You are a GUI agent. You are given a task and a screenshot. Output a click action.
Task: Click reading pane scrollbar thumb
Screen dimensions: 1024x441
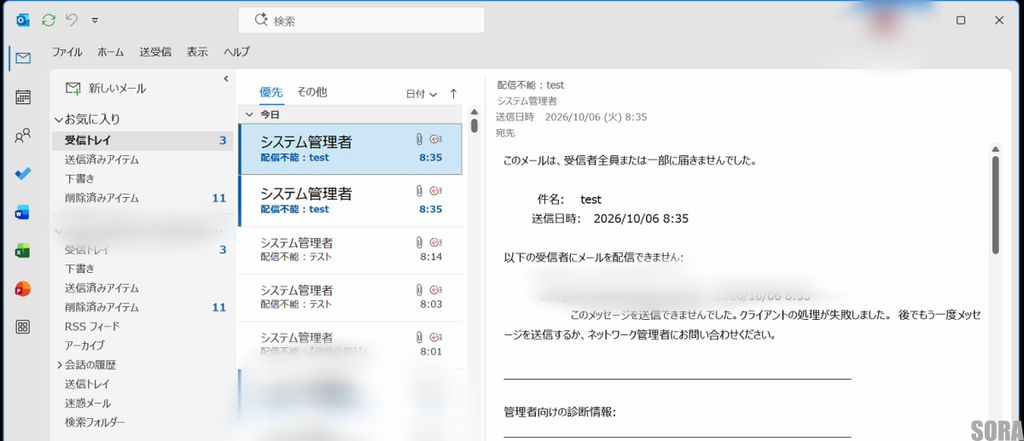click(x=995, y=204)
